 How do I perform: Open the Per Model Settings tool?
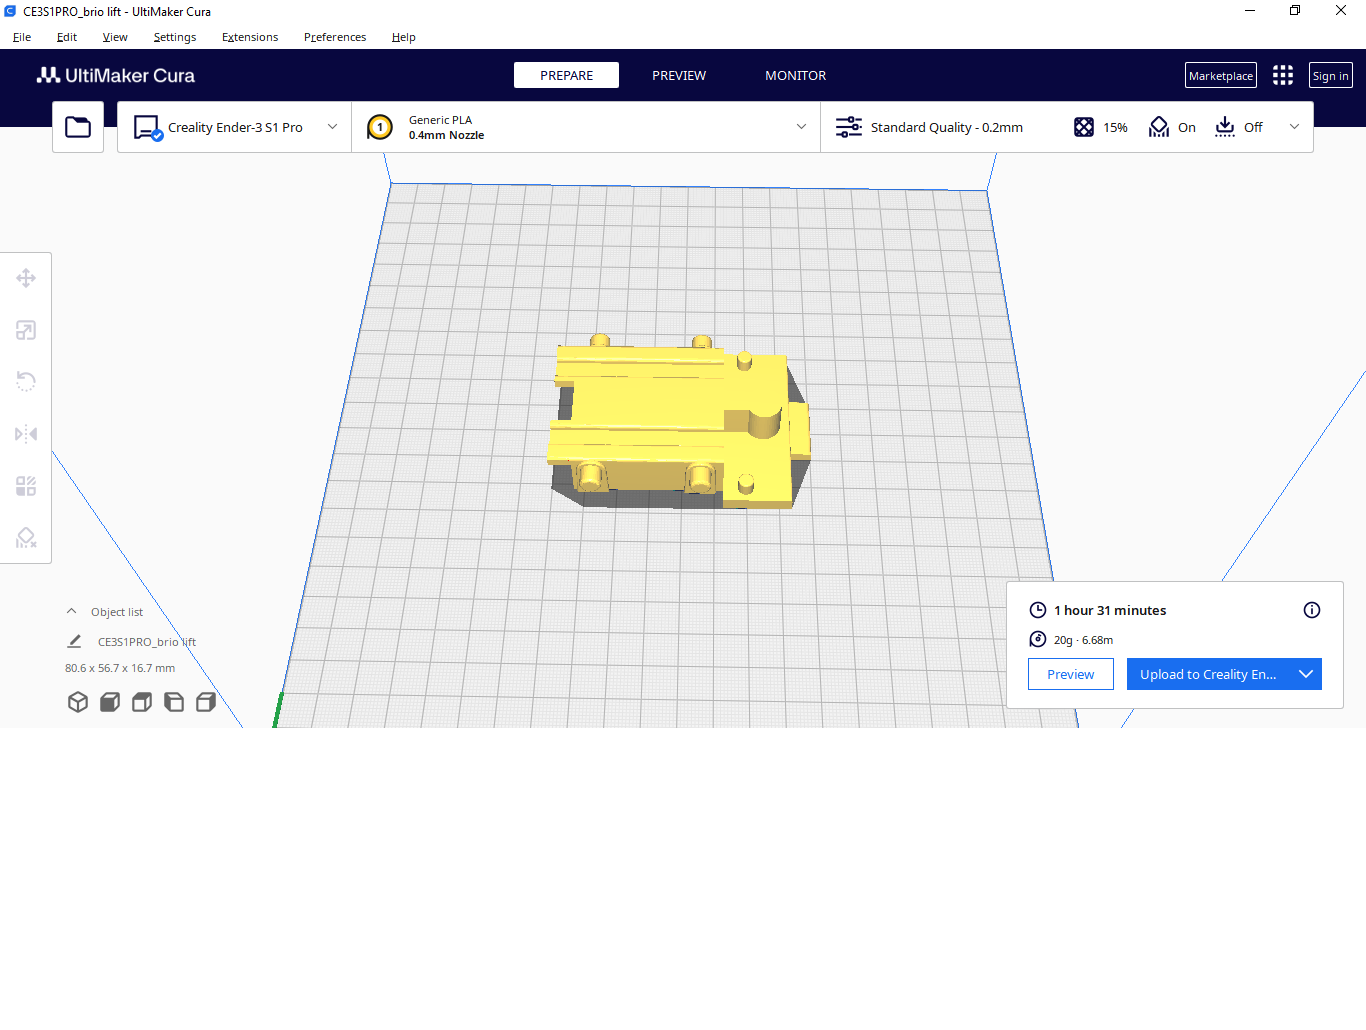click(x=26, y=486)
